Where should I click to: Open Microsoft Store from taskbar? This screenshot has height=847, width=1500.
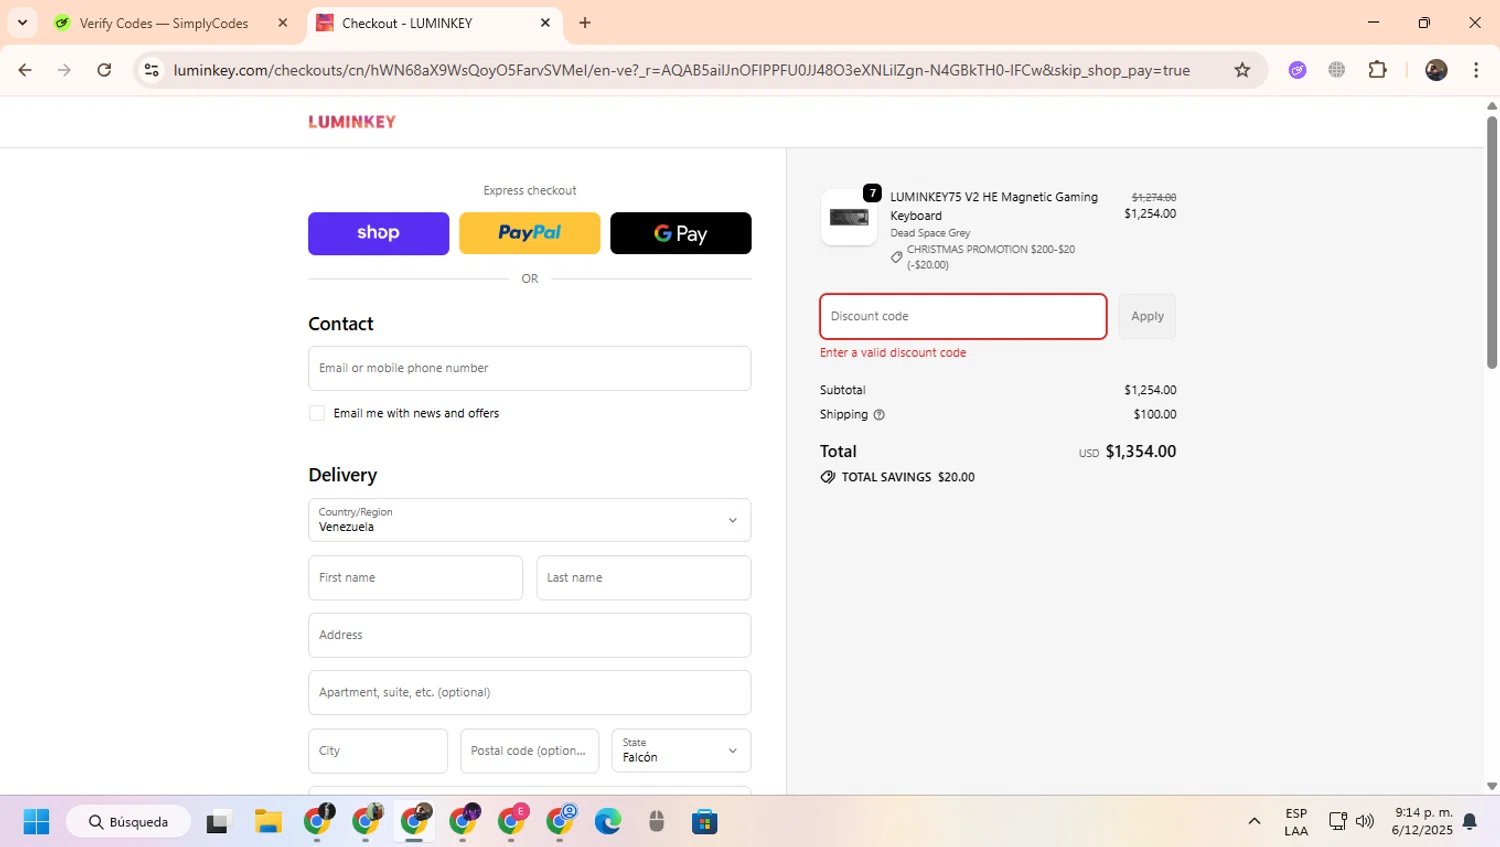pos(705,822)
